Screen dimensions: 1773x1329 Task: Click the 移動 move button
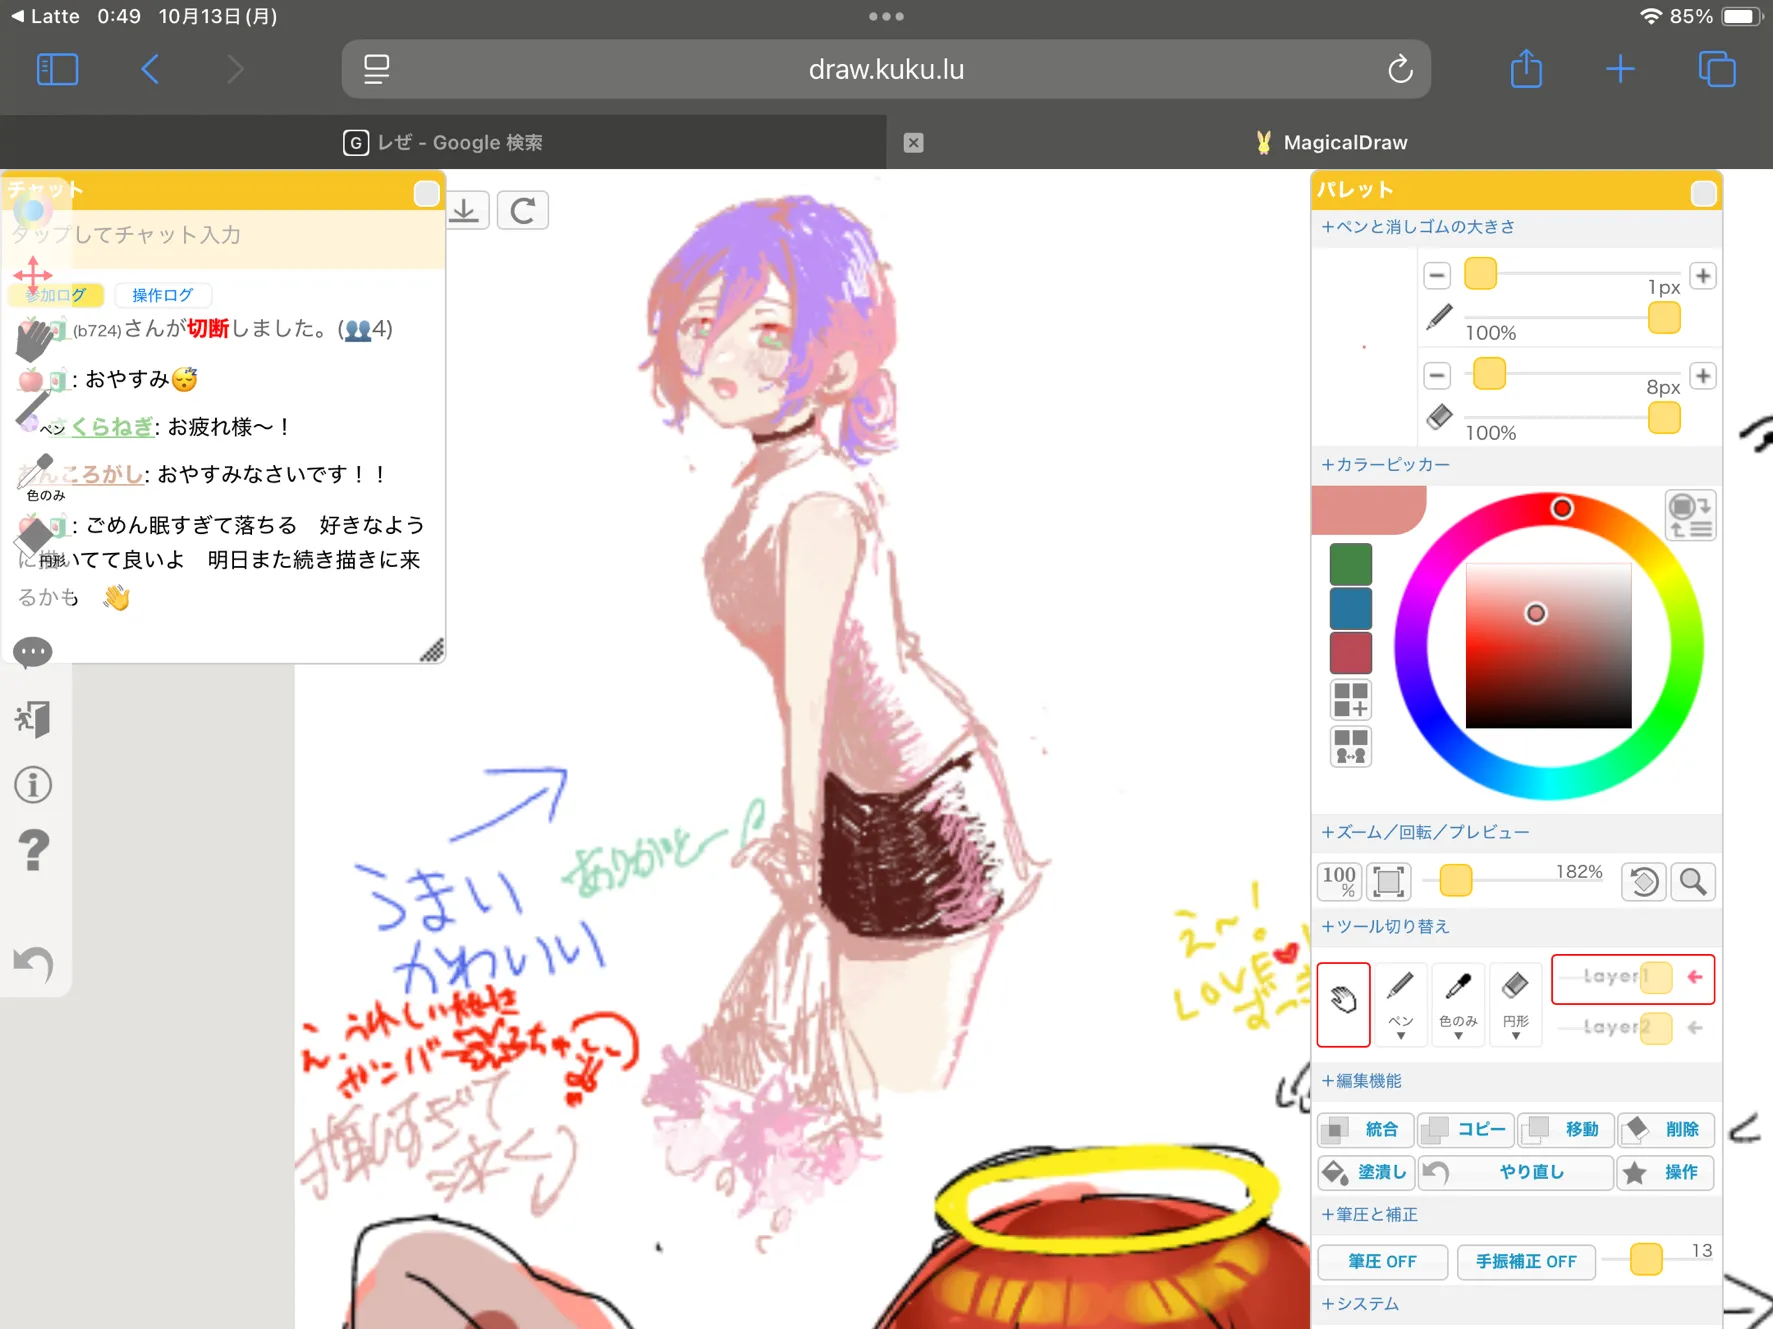1565,1129
